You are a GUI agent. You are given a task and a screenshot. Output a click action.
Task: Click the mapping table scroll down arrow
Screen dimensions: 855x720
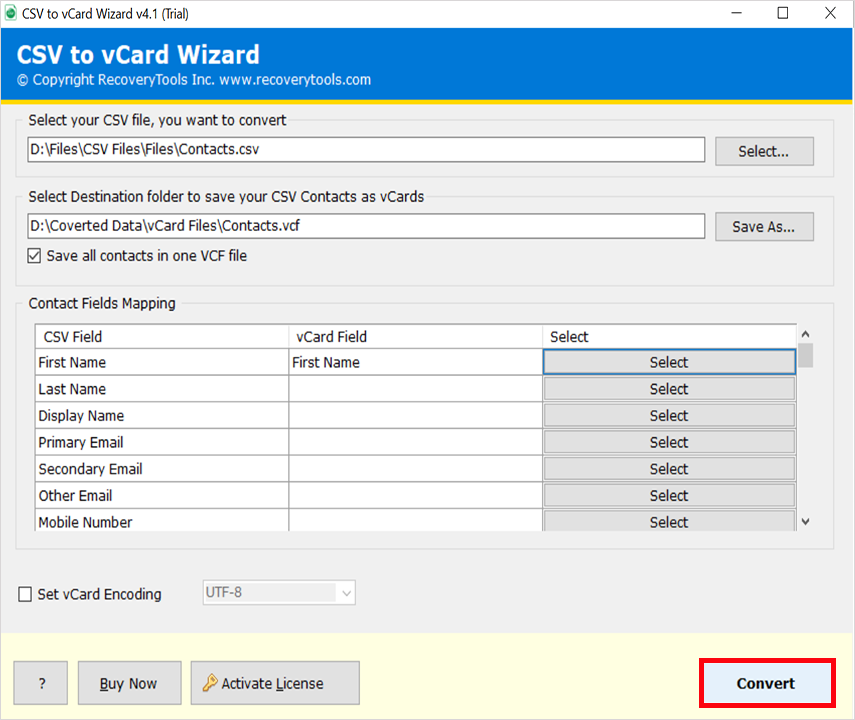click(x=805, y=522)
